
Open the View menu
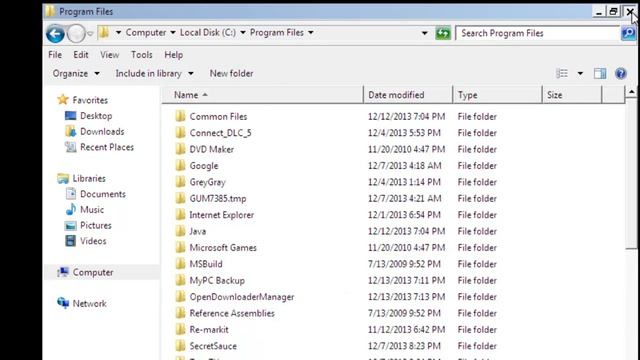pyautogui.click(x=109, y=55)
